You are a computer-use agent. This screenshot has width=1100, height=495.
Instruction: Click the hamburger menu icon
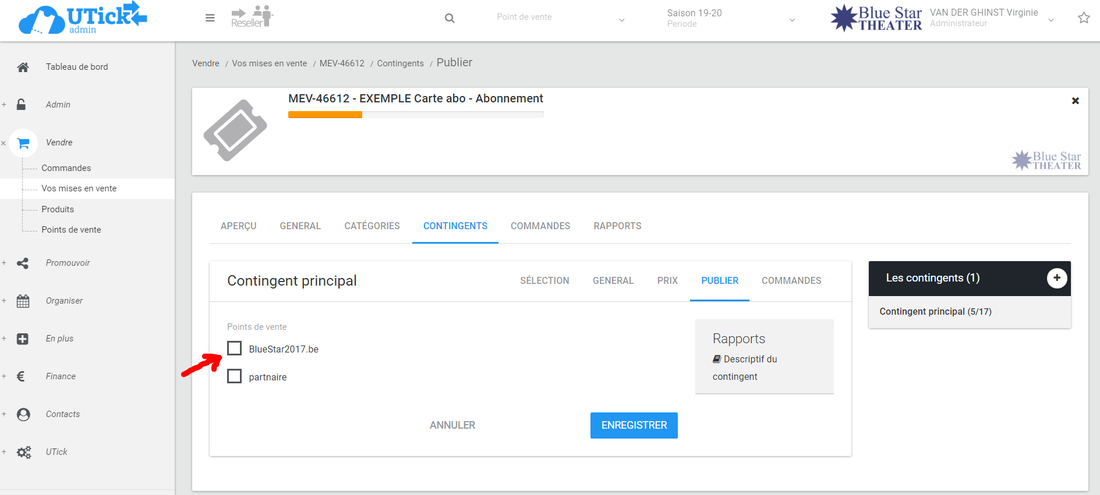[x=209, y=18]
